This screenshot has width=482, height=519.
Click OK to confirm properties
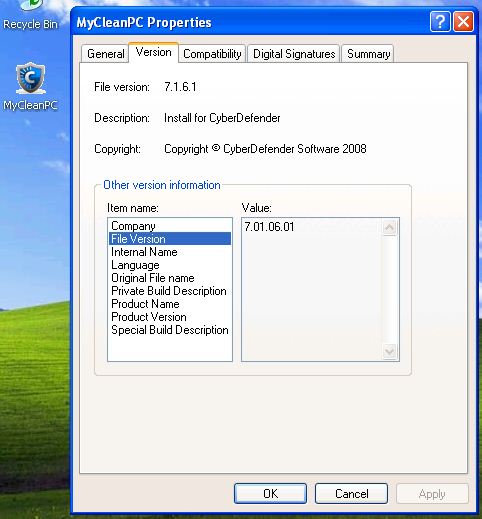click(x=270, y=493)
